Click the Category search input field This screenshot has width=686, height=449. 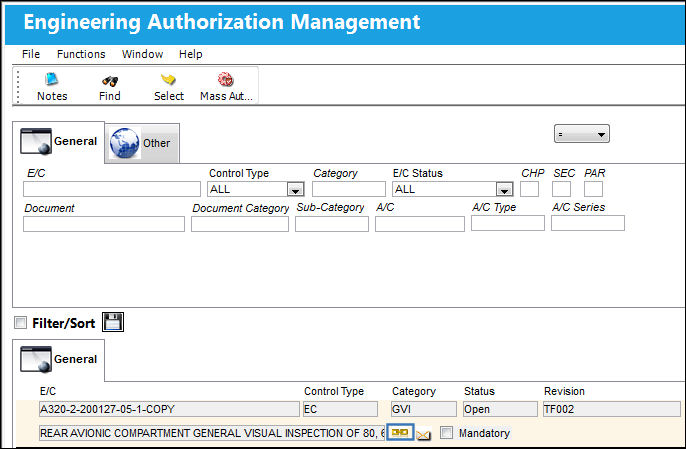click(349, 189)
